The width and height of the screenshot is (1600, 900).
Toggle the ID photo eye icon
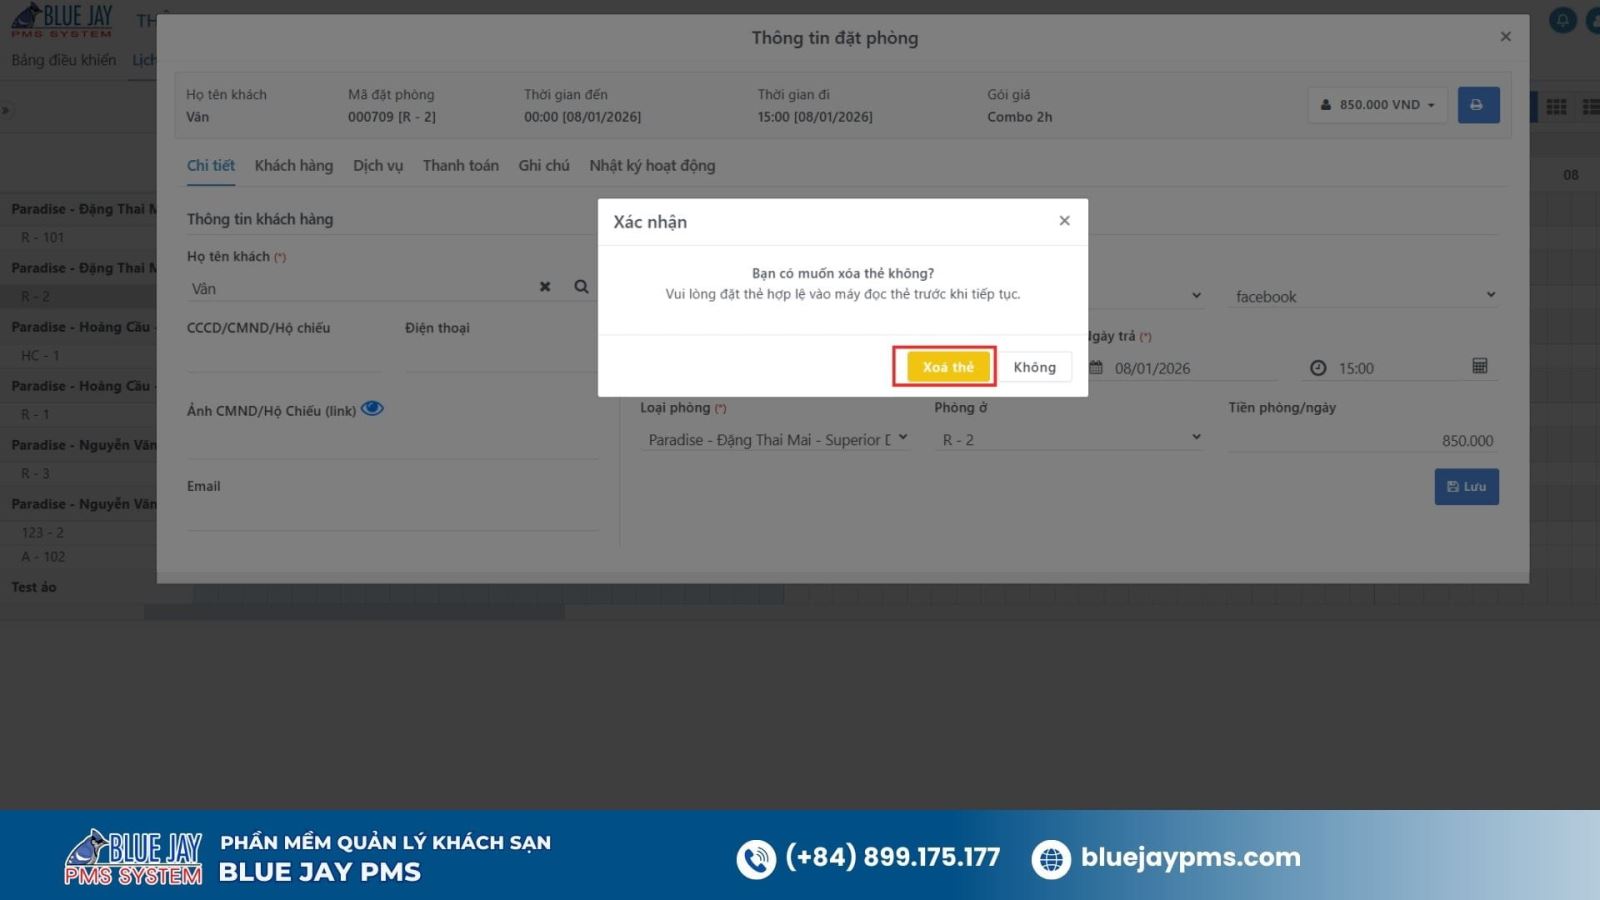(372, 409)
